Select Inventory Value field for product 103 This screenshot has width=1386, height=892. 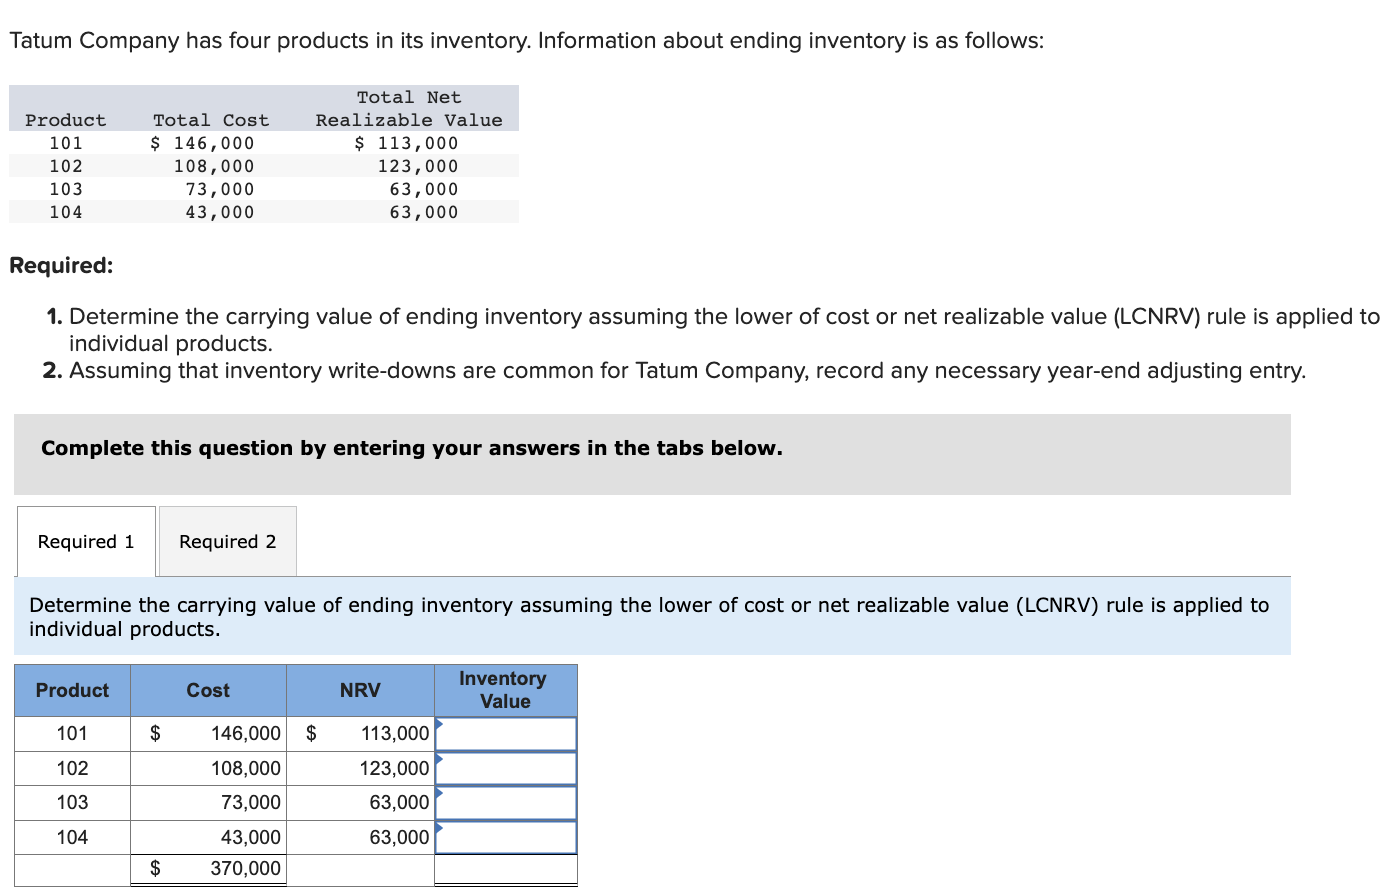pyautogui.click(x=506, y=802)
